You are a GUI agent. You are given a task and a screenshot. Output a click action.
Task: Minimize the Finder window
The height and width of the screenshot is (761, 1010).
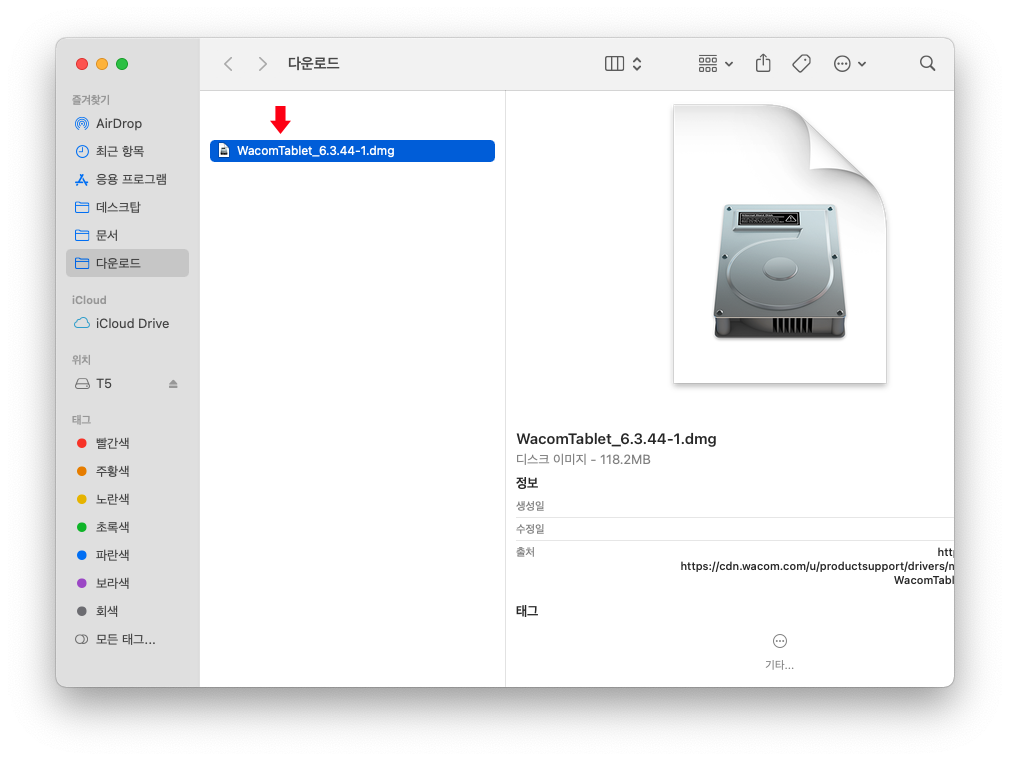click(x=102, y=64)
